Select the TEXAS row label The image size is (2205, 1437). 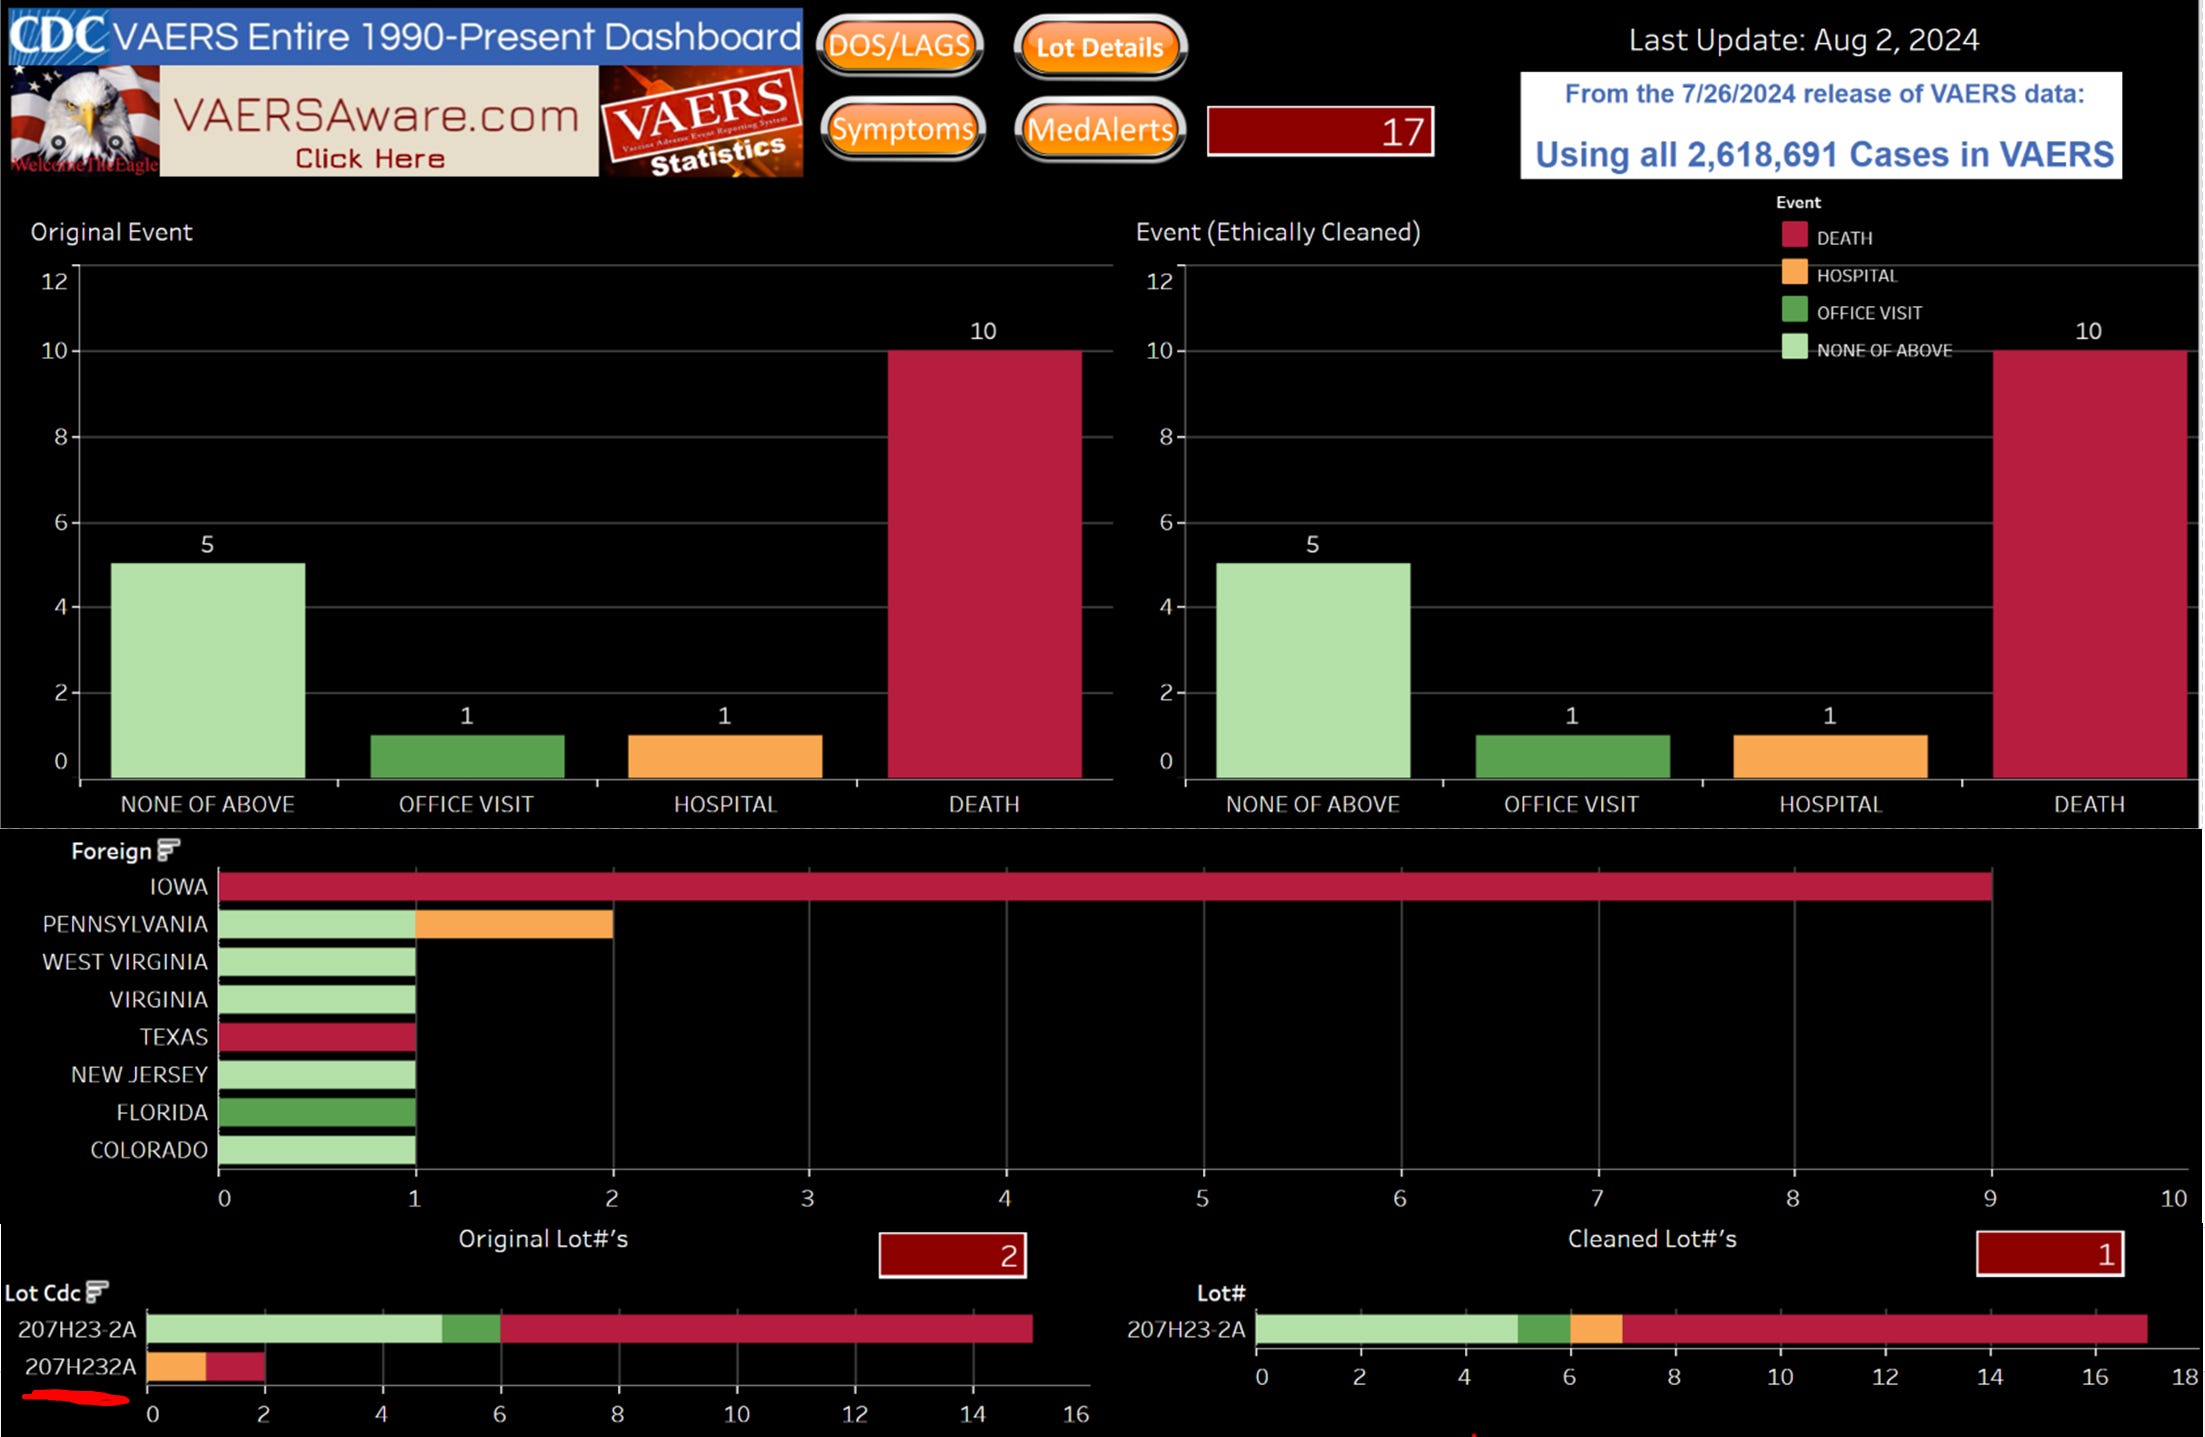point(174,1037)
